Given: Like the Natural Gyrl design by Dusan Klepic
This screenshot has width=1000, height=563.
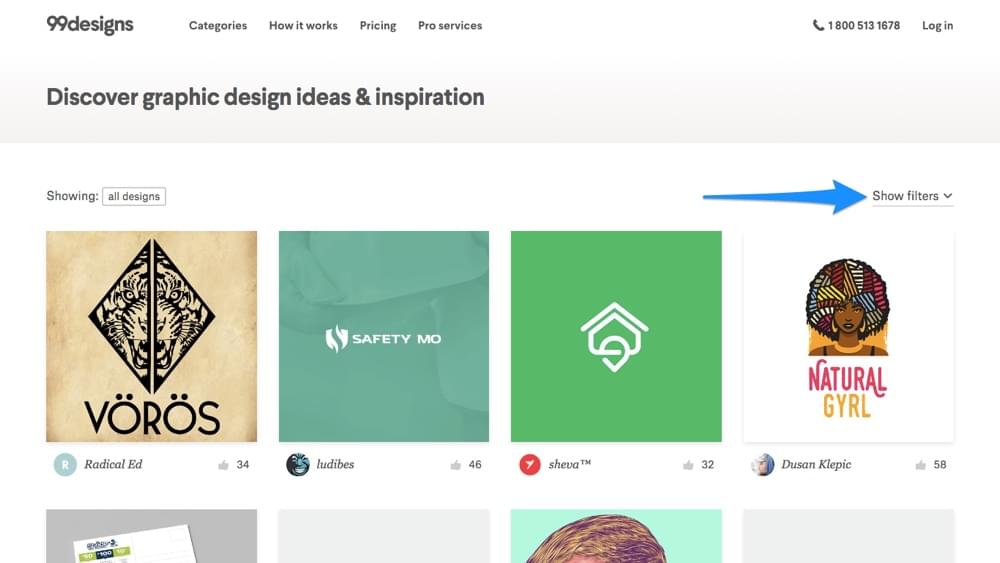Looking at the screenshot, I should [x=920, y=465].
